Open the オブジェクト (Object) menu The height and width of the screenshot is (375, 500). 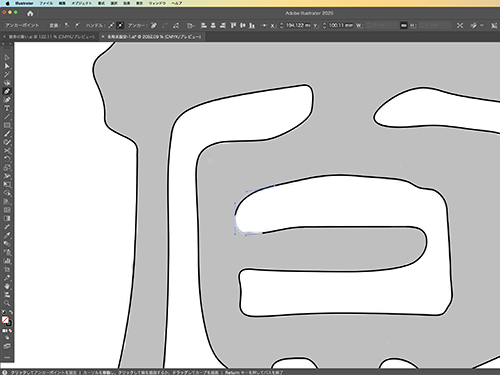pos(82,3)
